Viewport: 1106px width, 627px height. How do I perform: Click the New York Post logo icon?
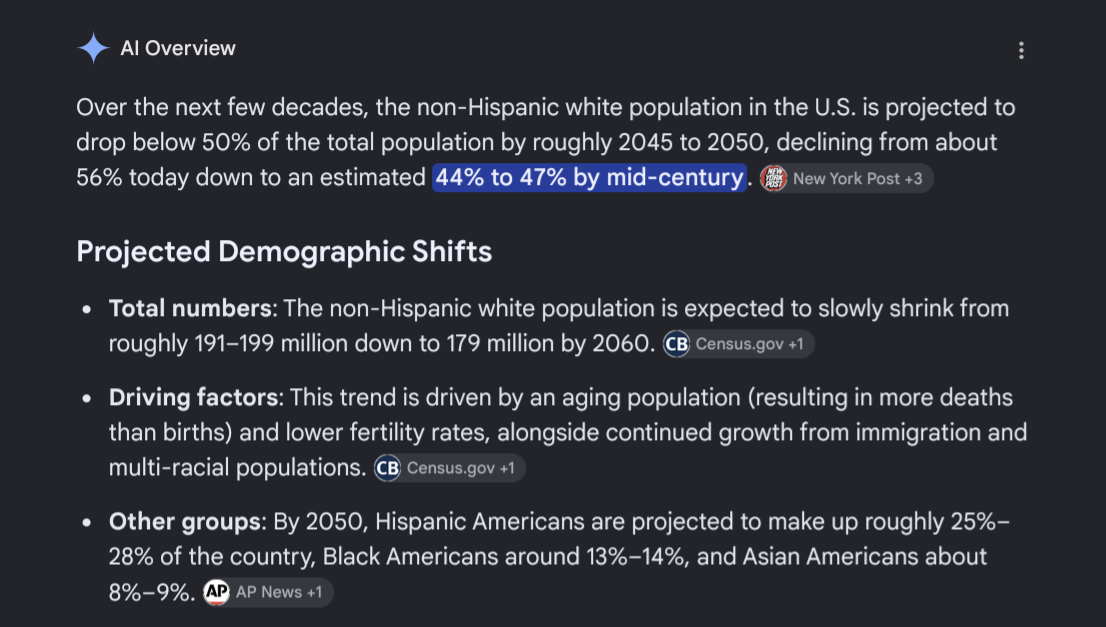coord(774,178)
